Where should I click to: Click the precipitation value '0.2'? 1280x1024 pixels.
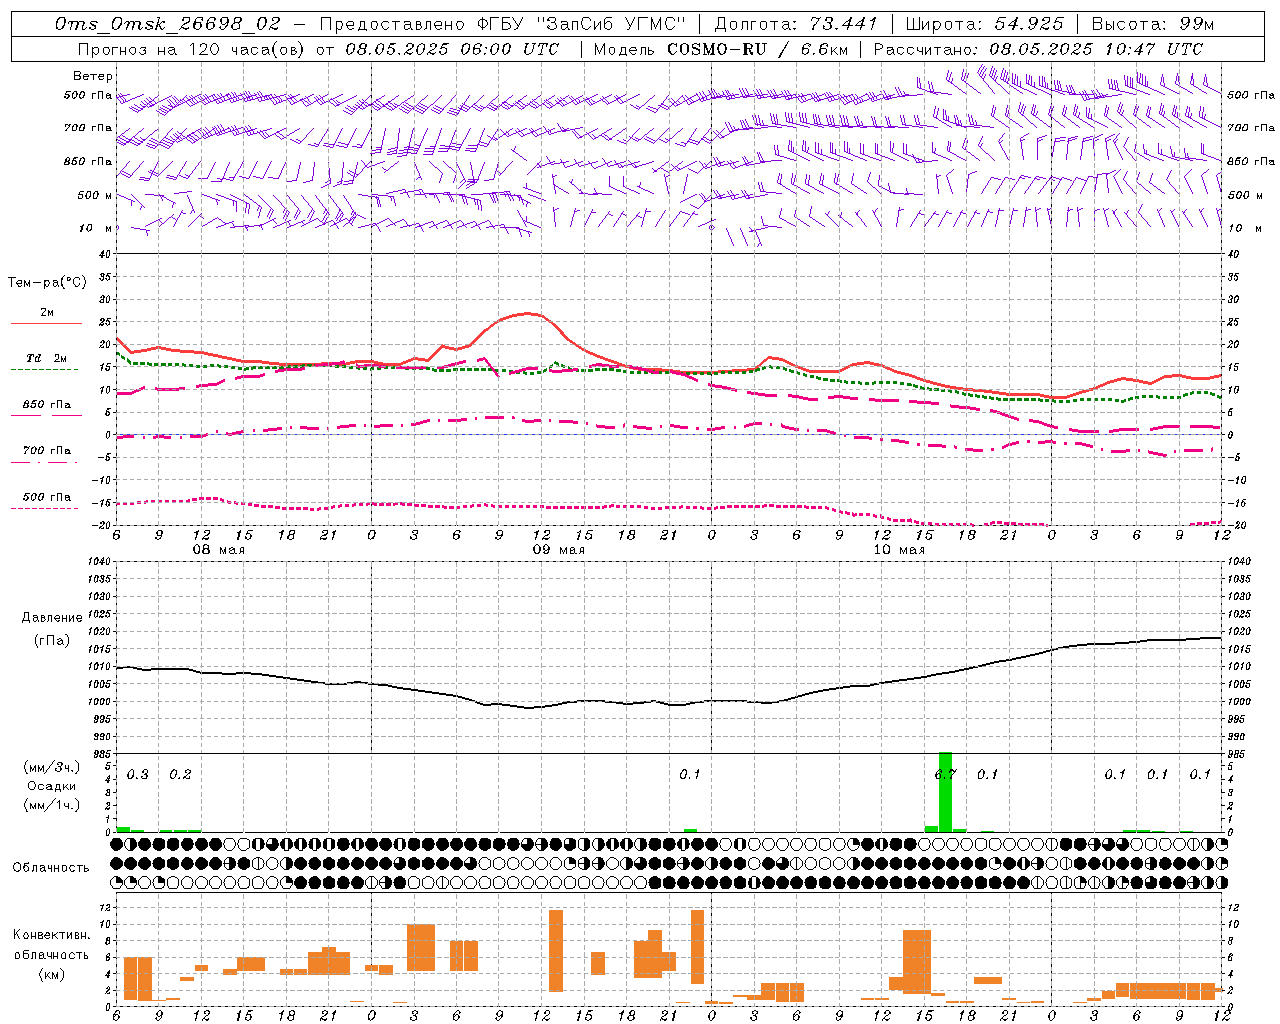pos(180,774)
